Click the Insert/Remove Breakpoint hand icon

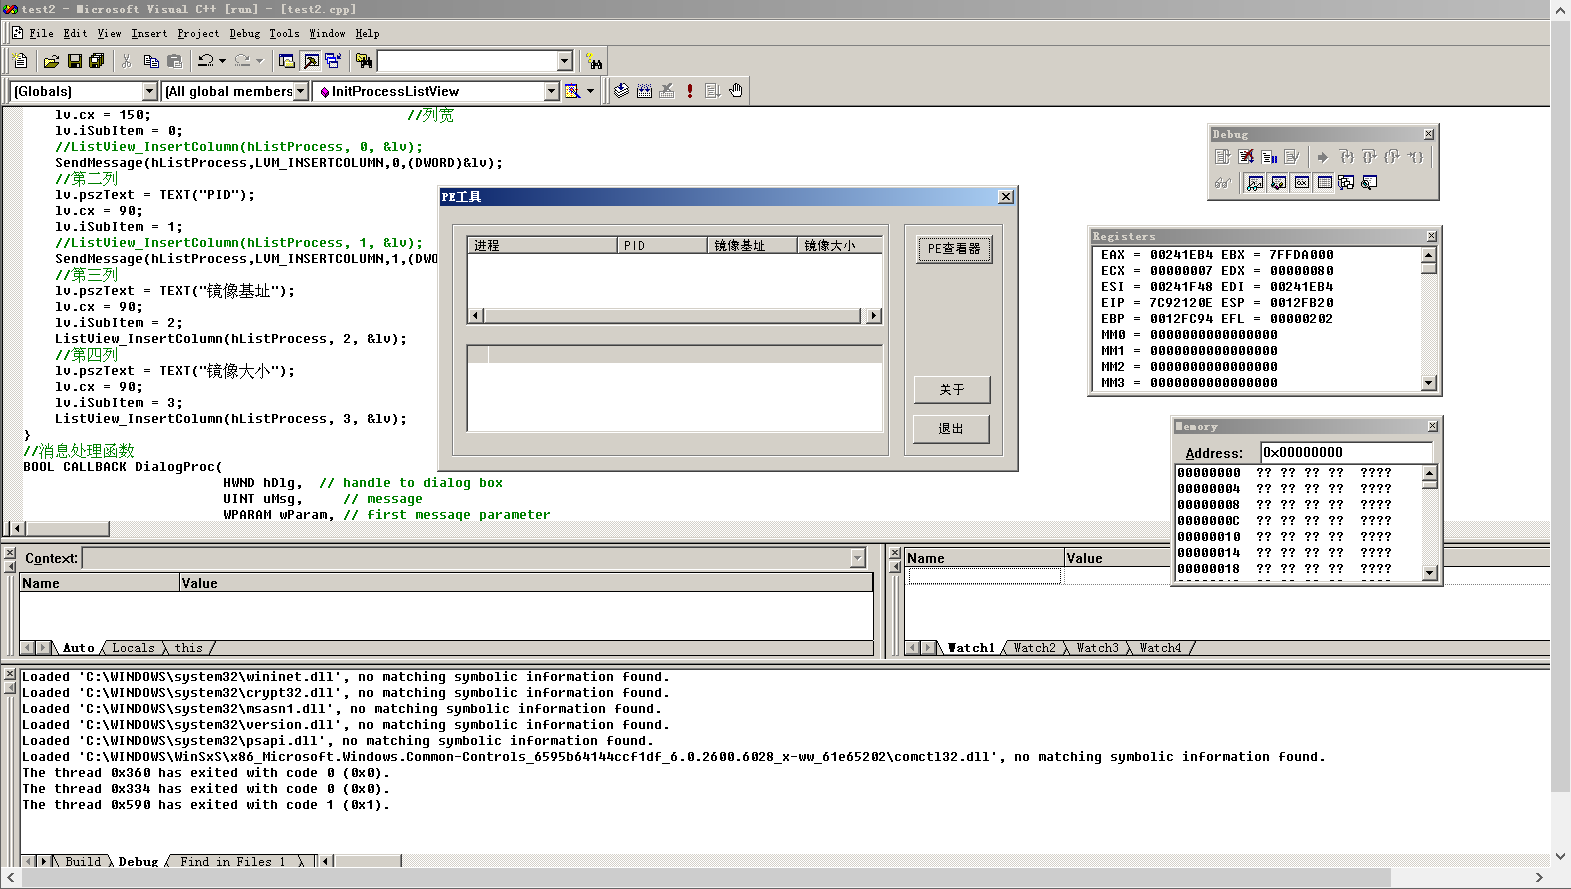tap(736, 91)
